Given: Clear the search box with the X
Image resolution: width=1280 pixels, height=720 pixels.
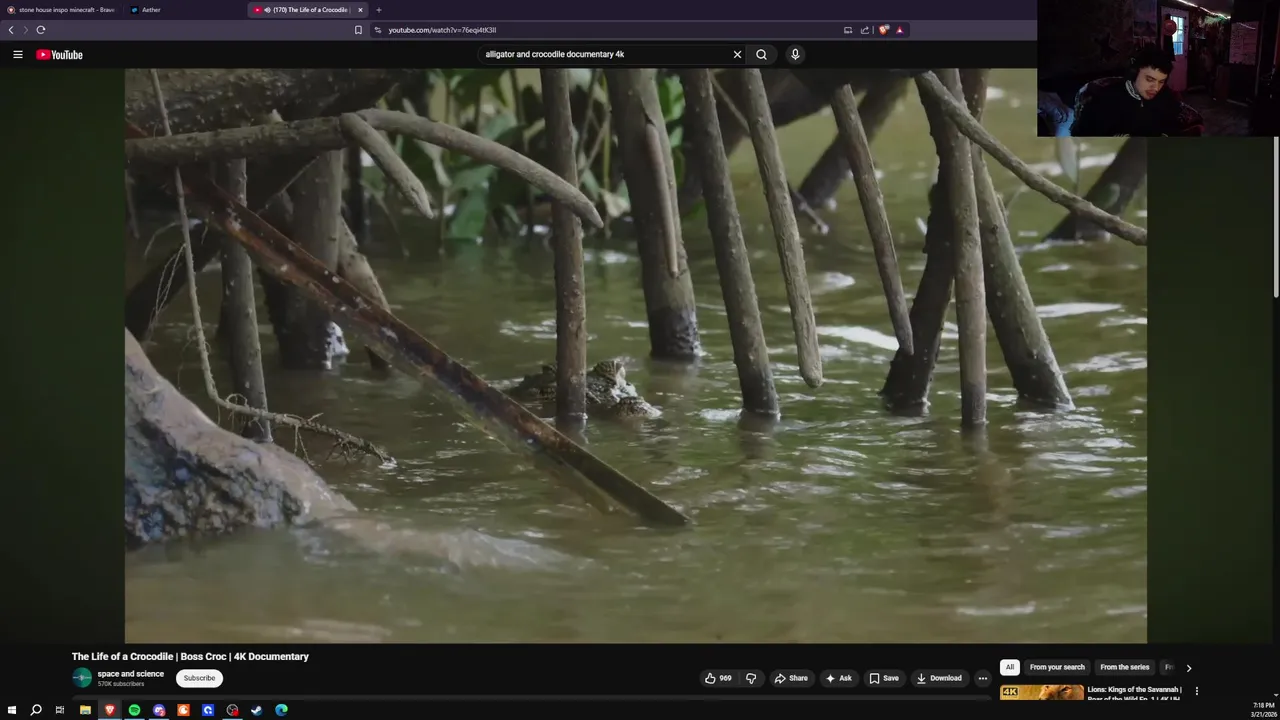Looking at the screenshot, I should click(737, 55).
